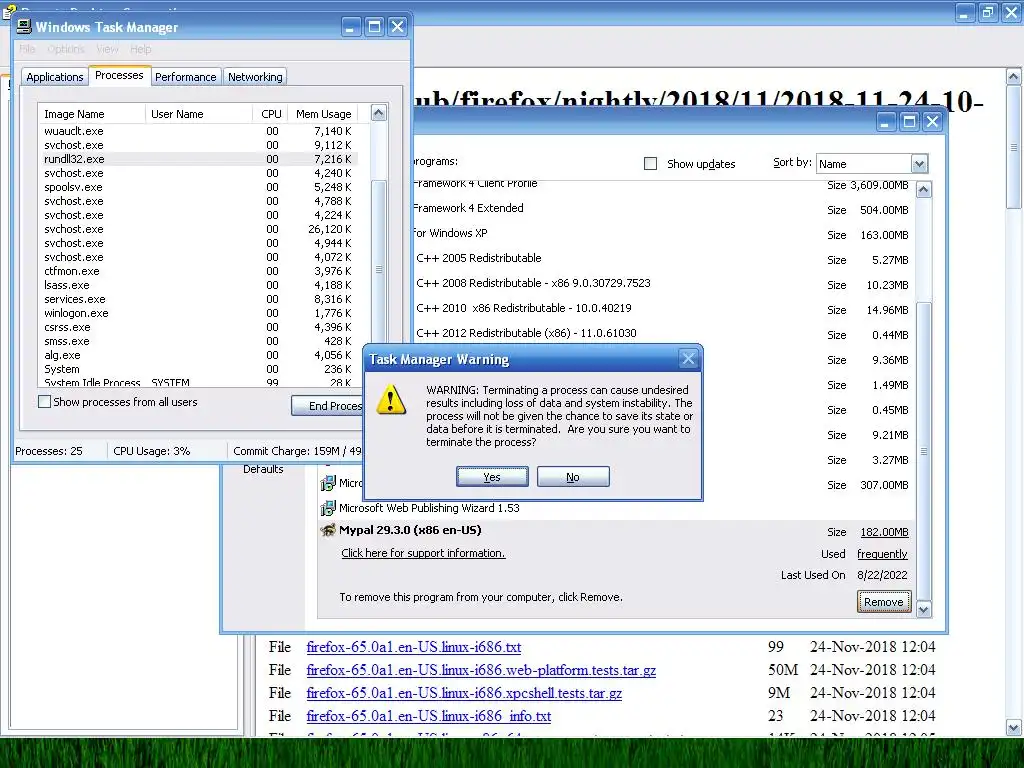Select Framework 4 Extended entry
Viewport: 1024px width, 768px height.
468,208
